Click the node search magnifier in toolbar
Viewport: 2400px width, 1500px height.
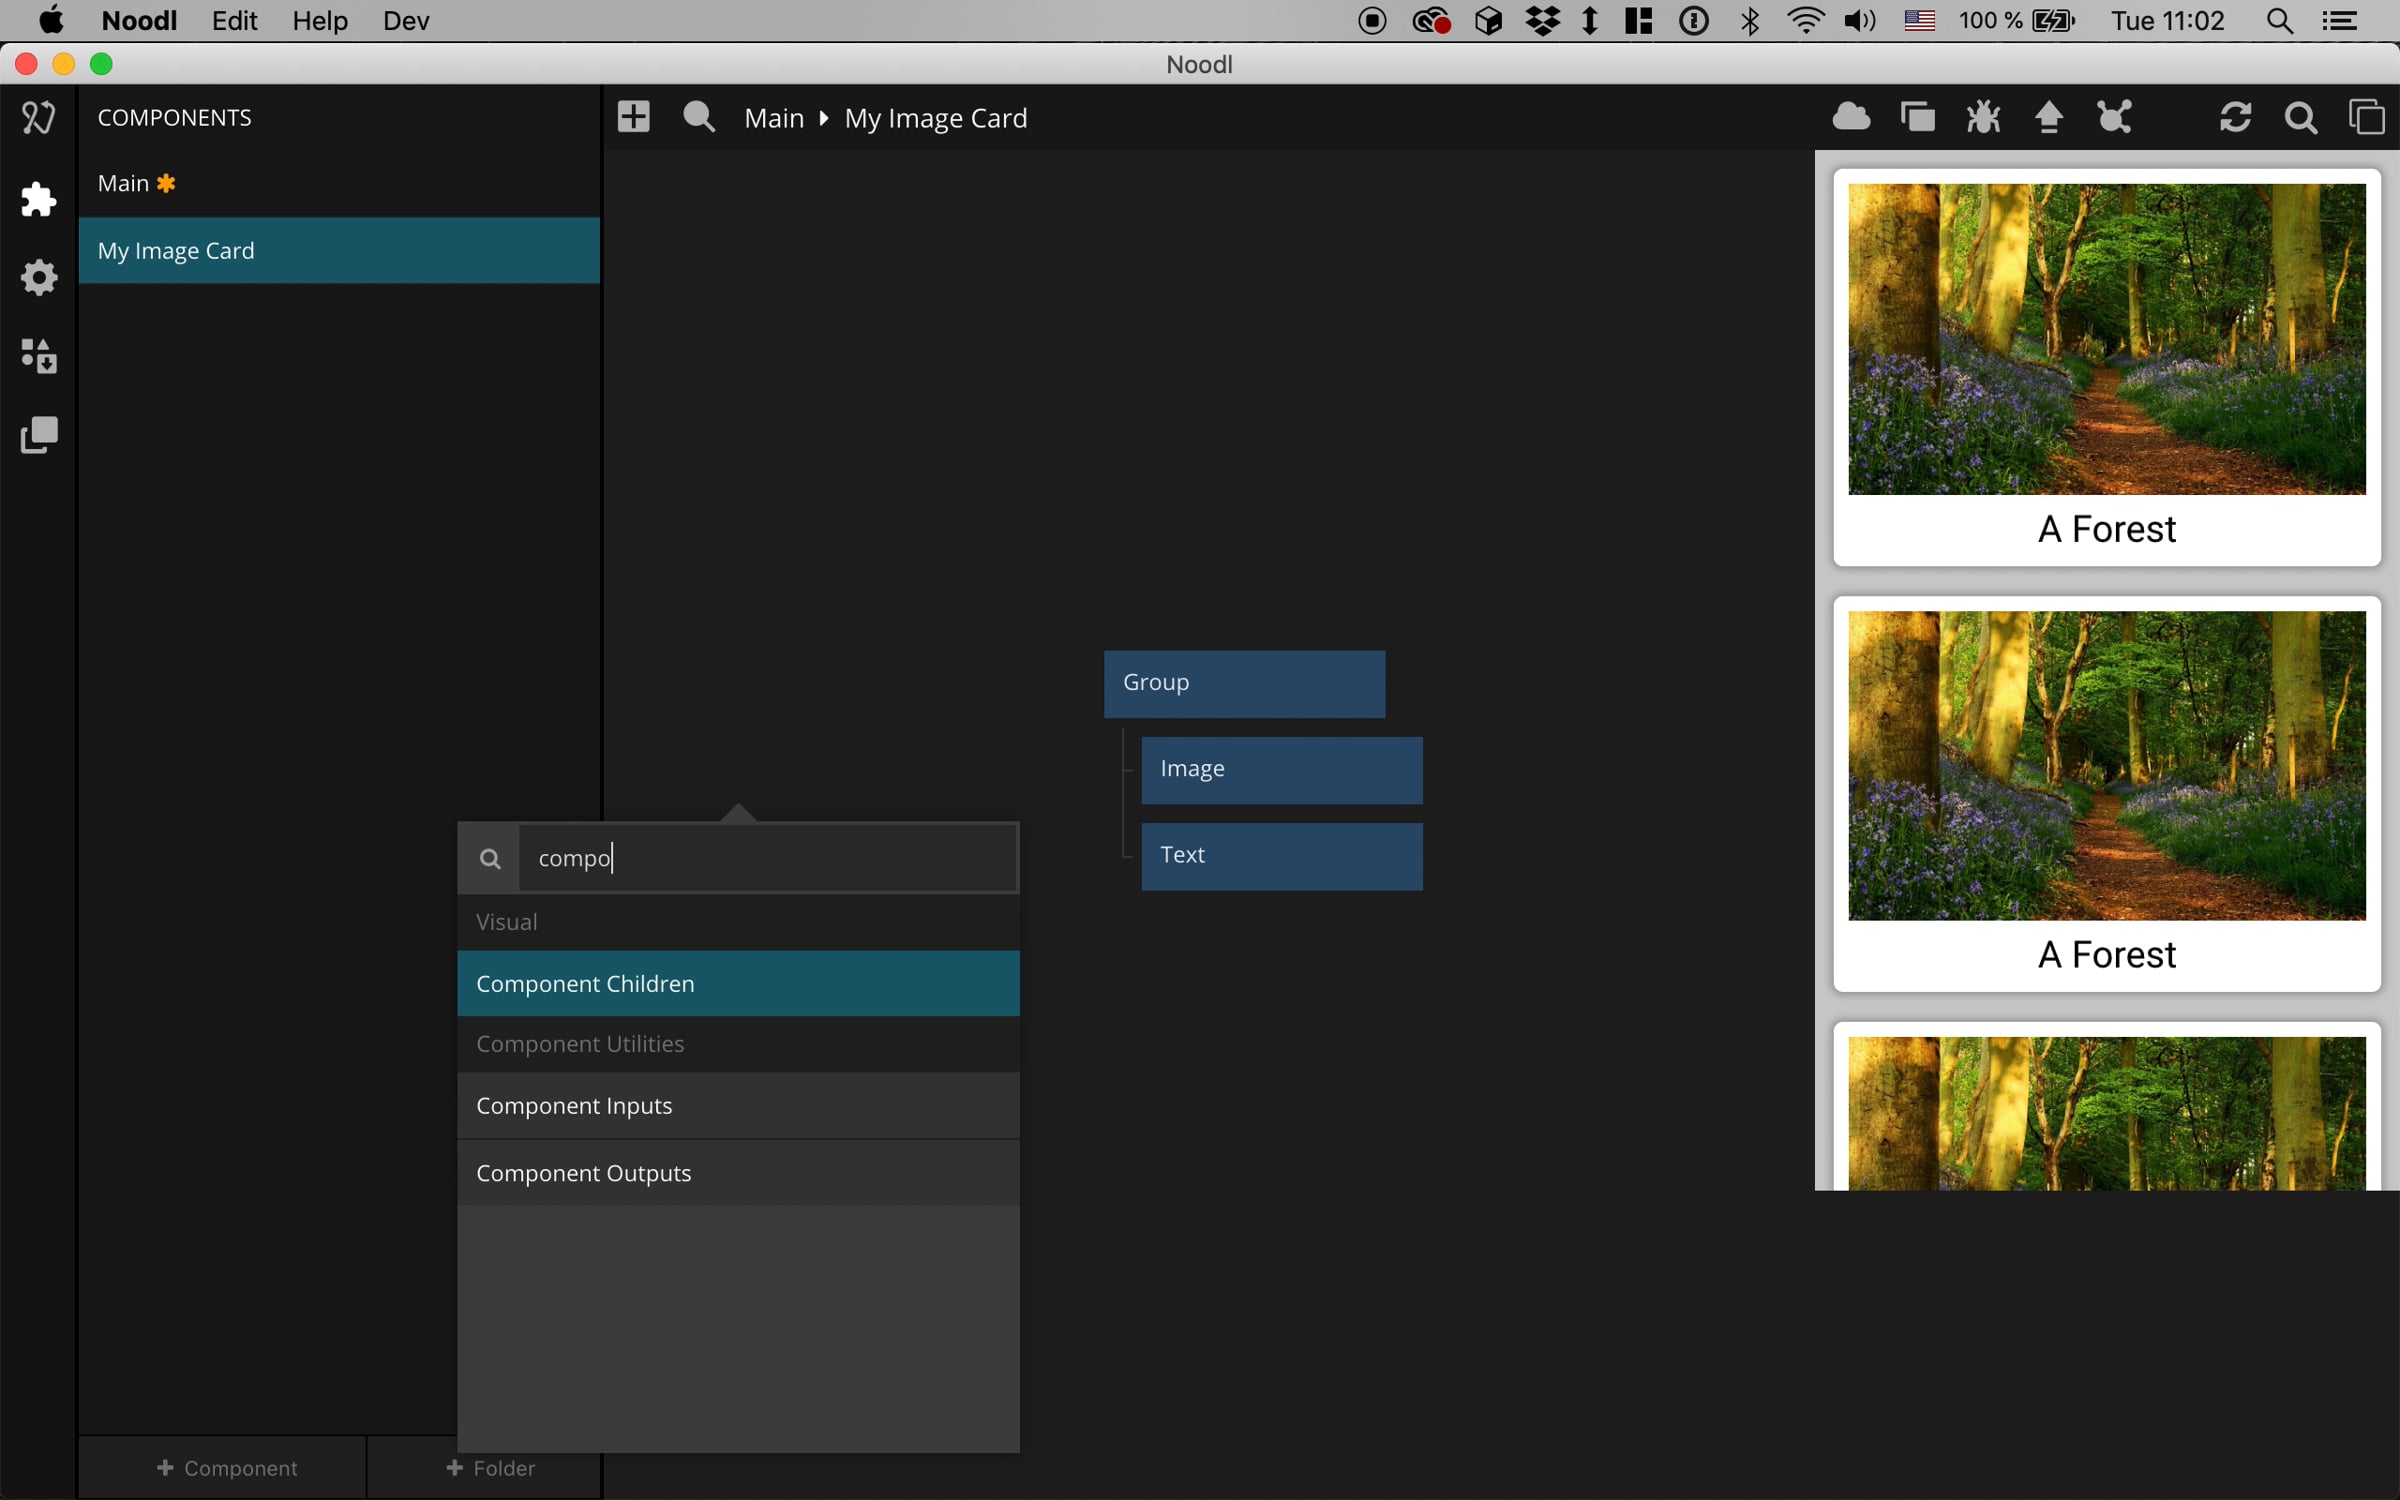pos(699,117)
